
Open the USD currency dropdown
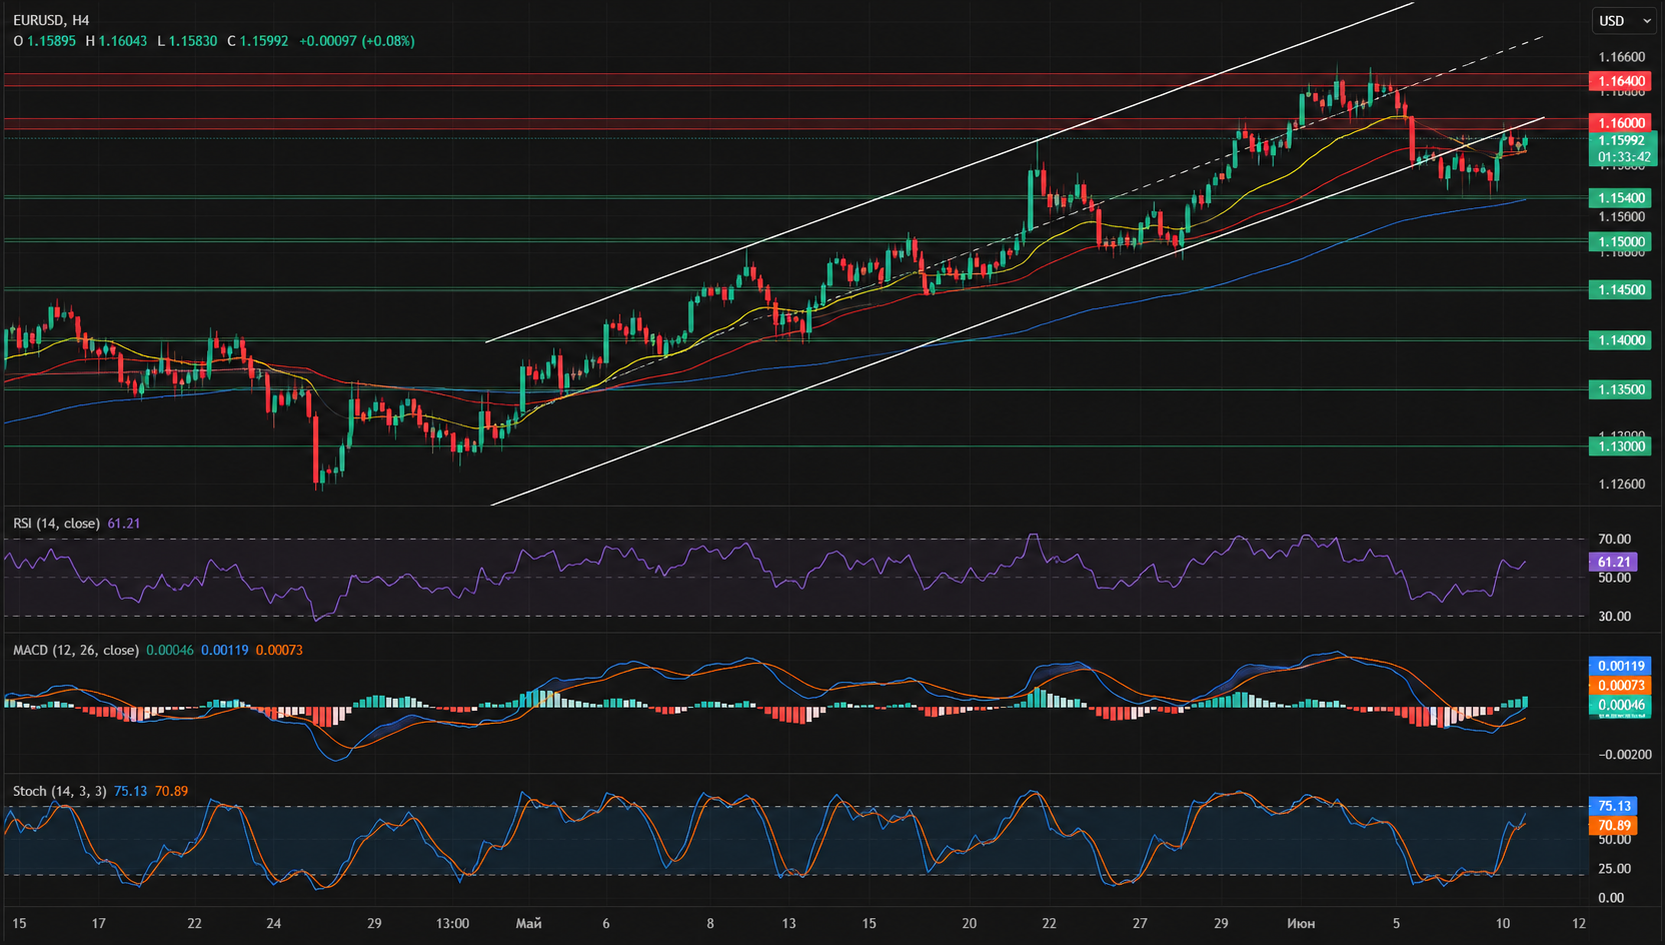point(1625,20)
